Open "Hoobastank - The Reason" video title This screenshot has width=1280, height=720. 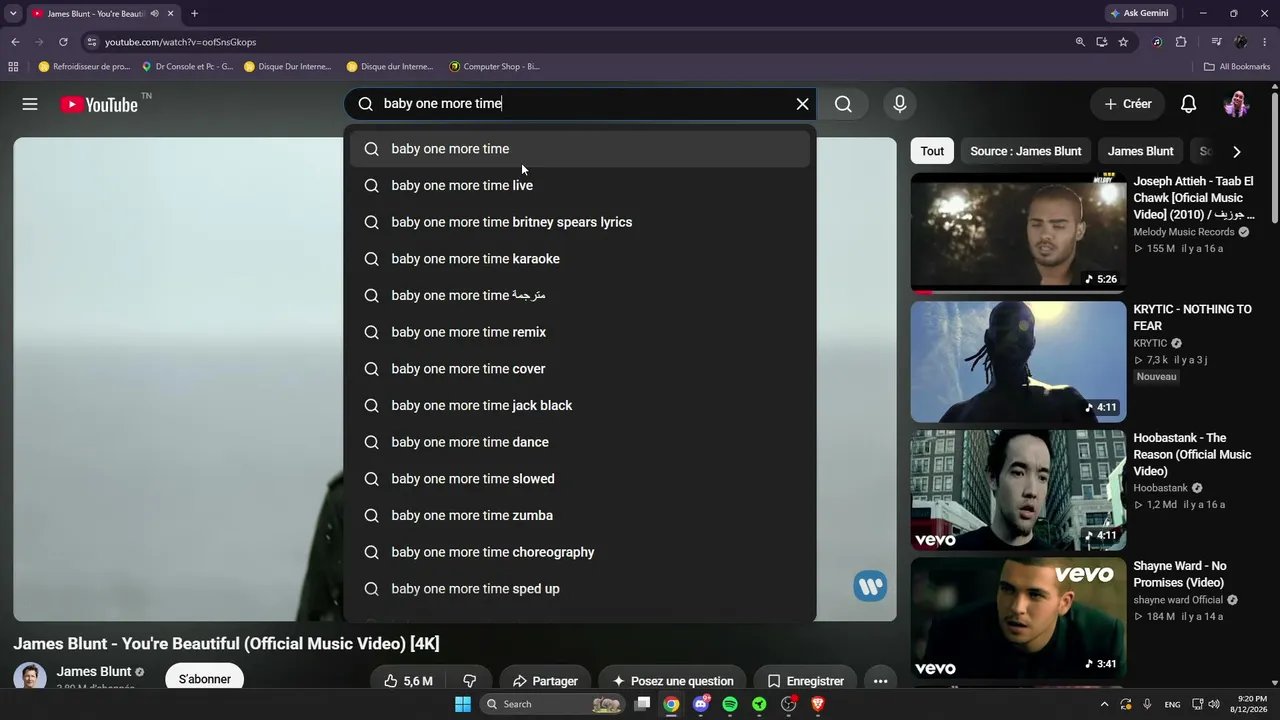point(1192,454)
